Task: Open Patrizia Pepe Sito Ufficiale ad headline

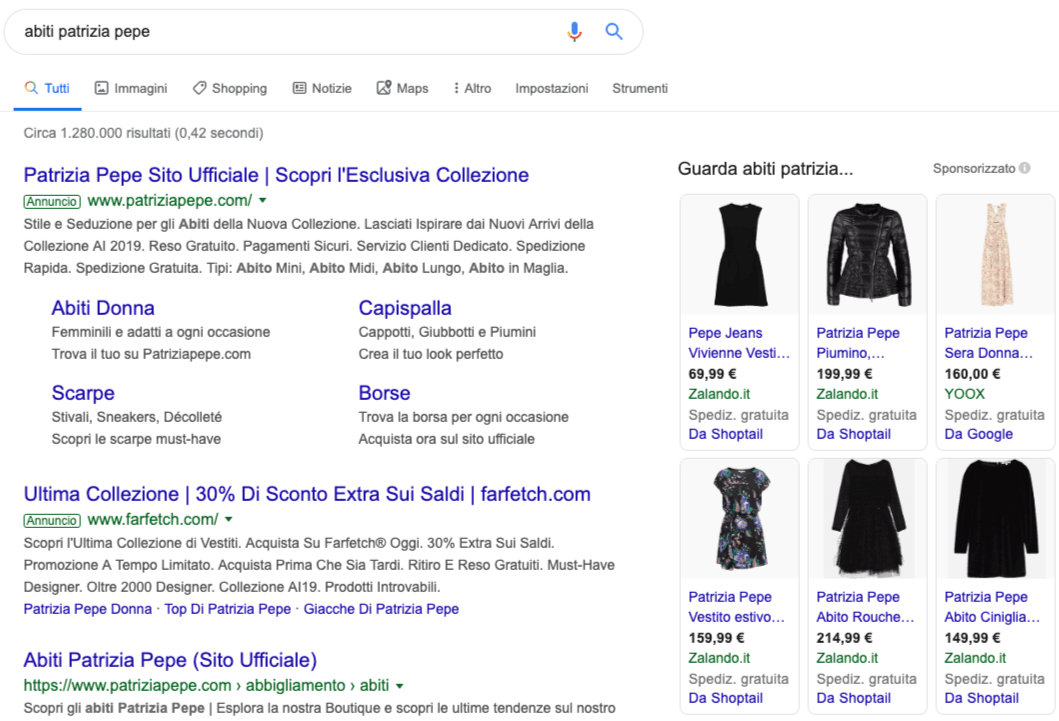Action: [276, 175]
